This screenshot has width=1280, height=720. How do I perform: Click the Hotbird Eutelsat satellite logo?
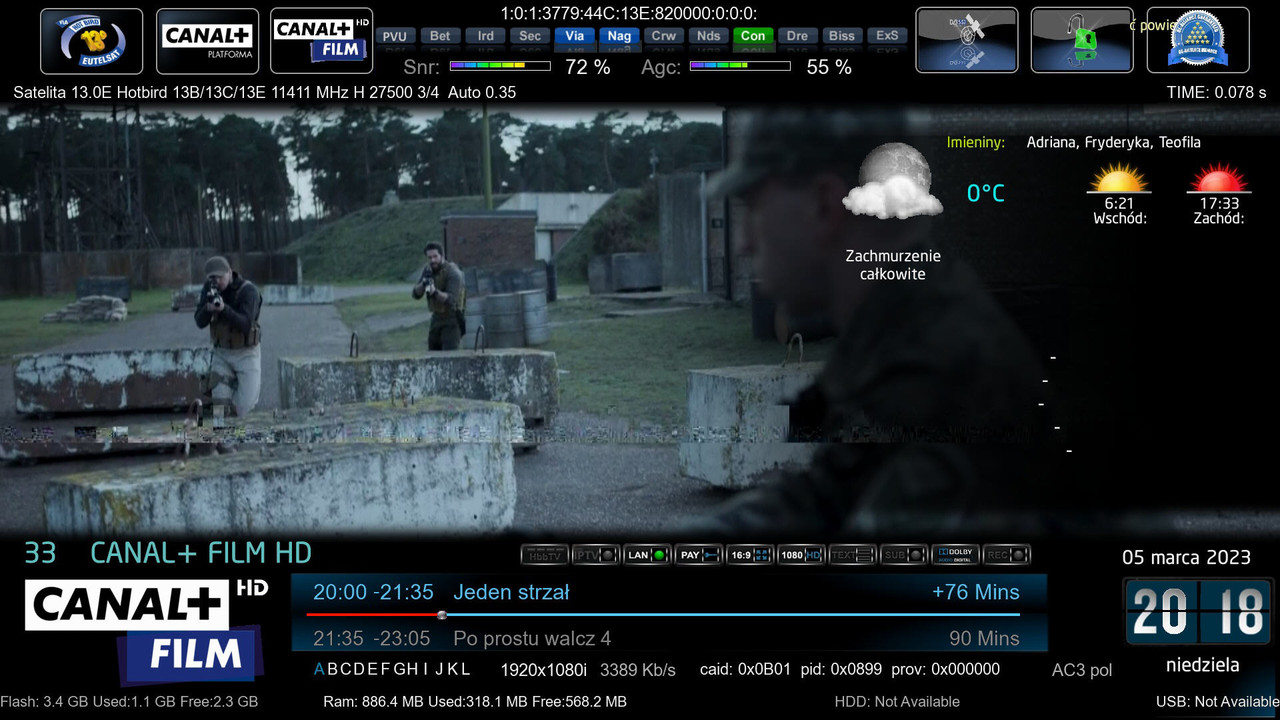(x=92, y=41)
